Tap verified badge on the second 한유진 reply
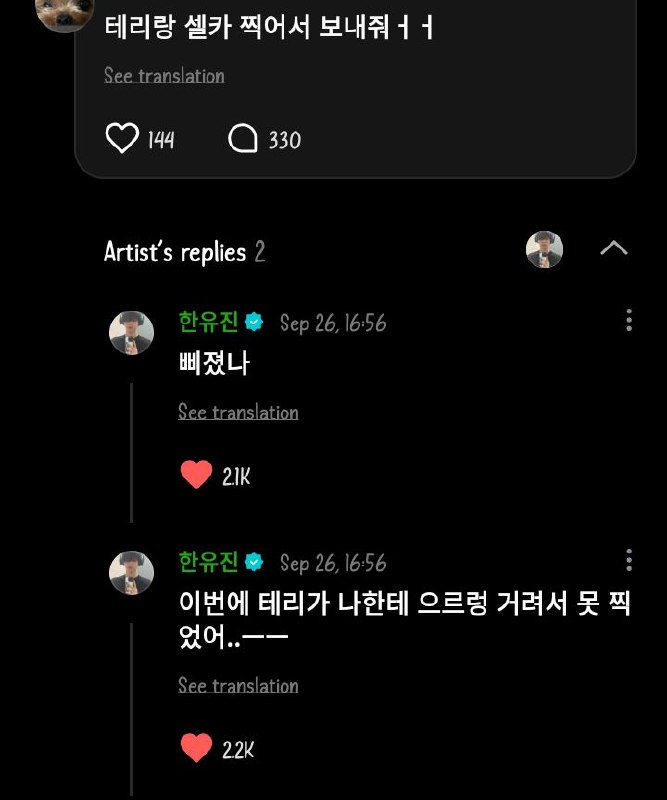Viewport: 667px width, 800px height. [x=254, y=562]
